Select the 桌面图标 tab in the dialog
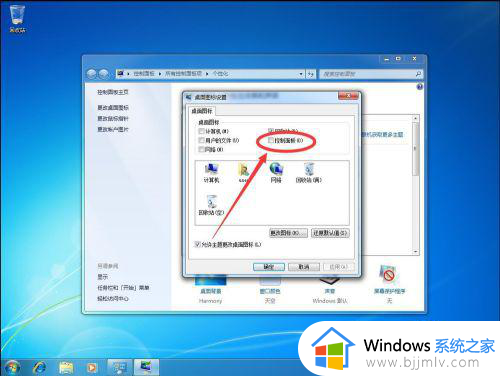The image size is (500, 376). [x=202, y=110]
